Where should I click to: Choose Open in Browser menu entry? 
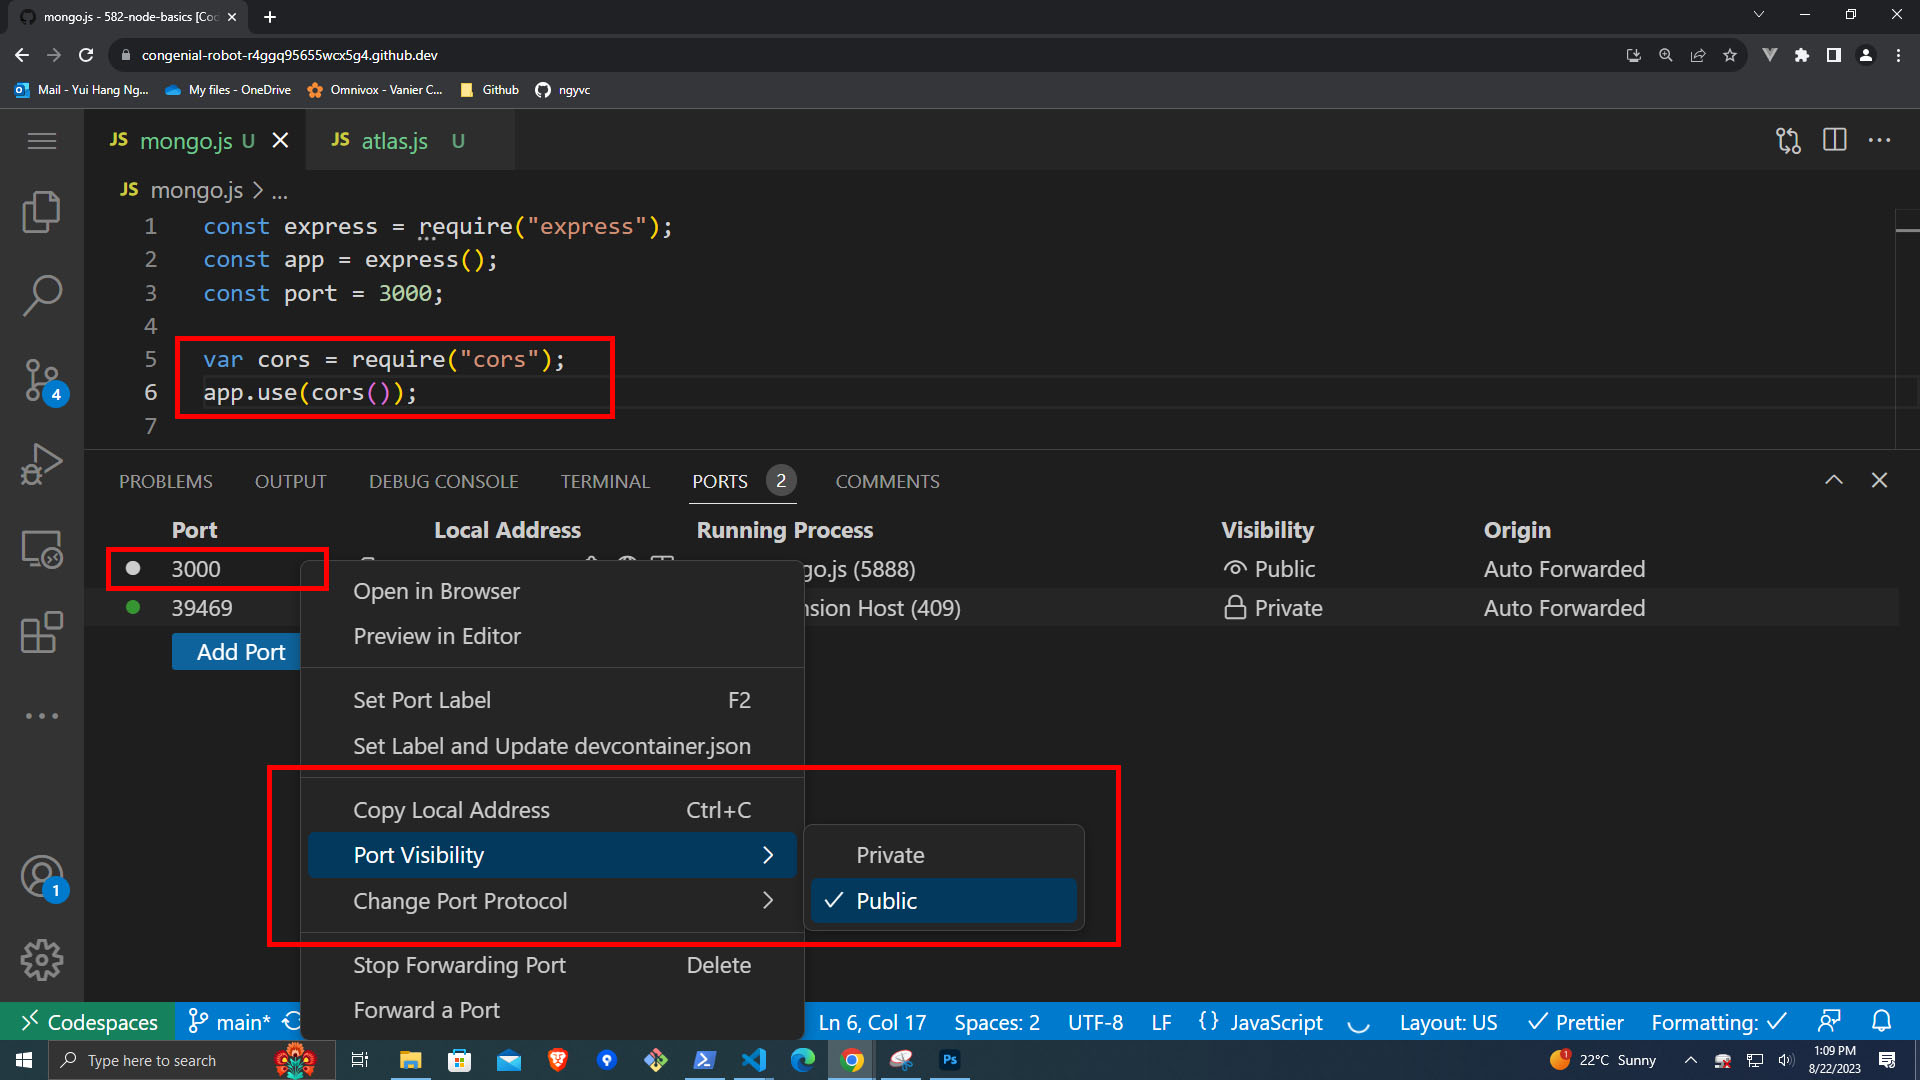pyautogui.click(x=436, y=591)
